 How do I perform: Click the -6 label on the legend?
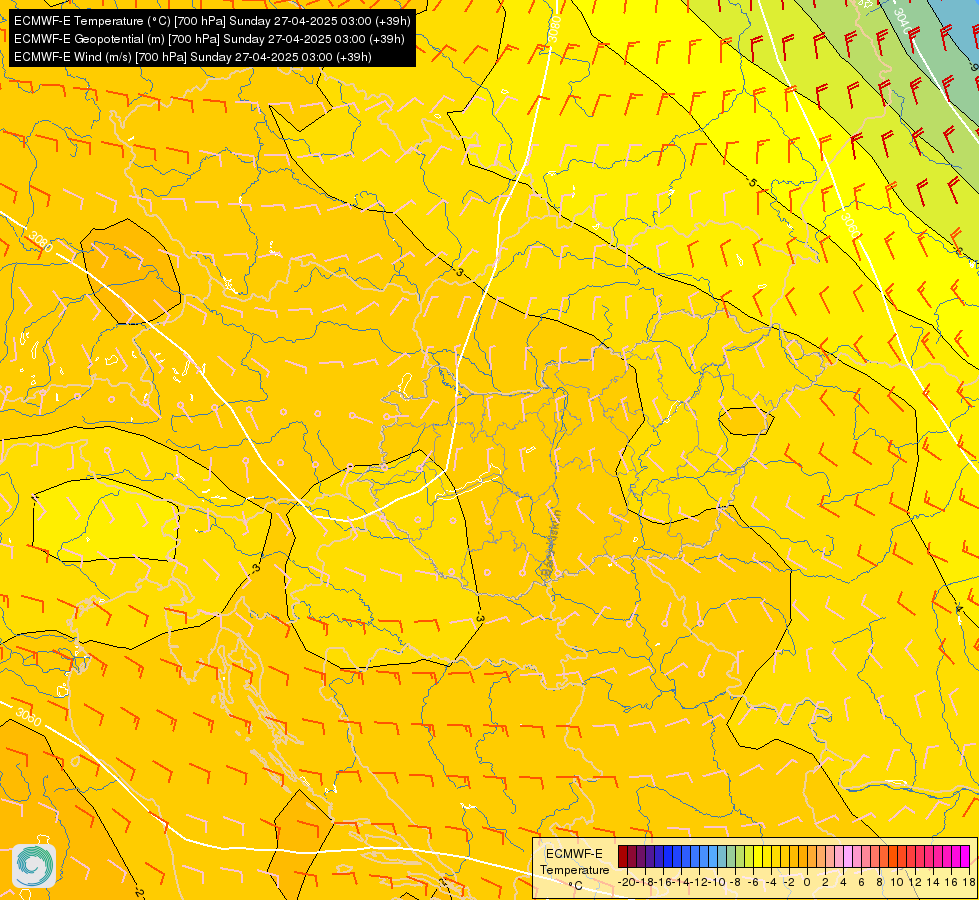(x=753, y=882)
